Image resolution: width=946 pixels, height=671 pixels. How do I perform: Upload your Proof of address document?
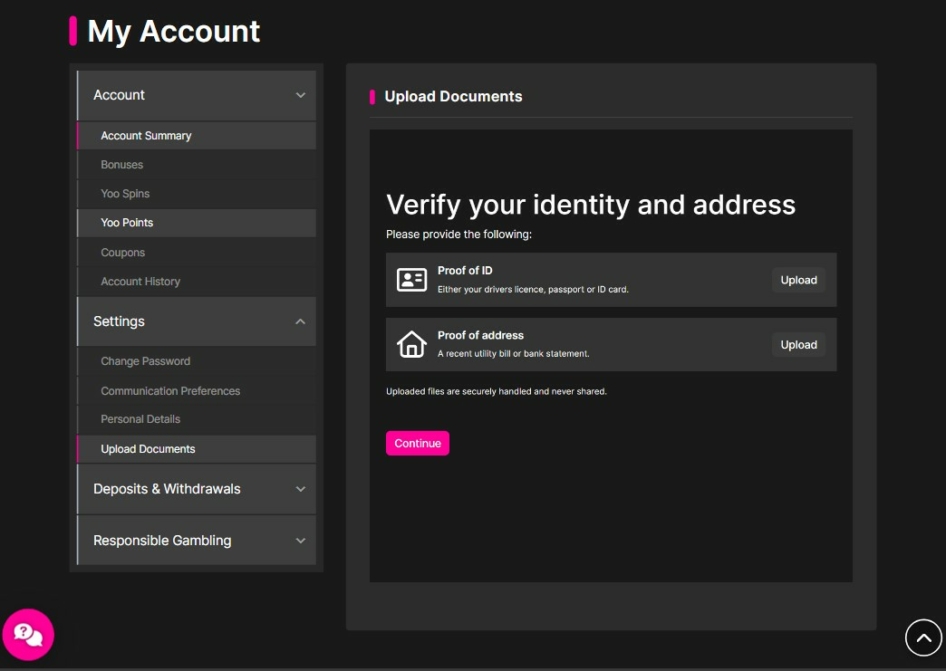(x=798, y=344)
